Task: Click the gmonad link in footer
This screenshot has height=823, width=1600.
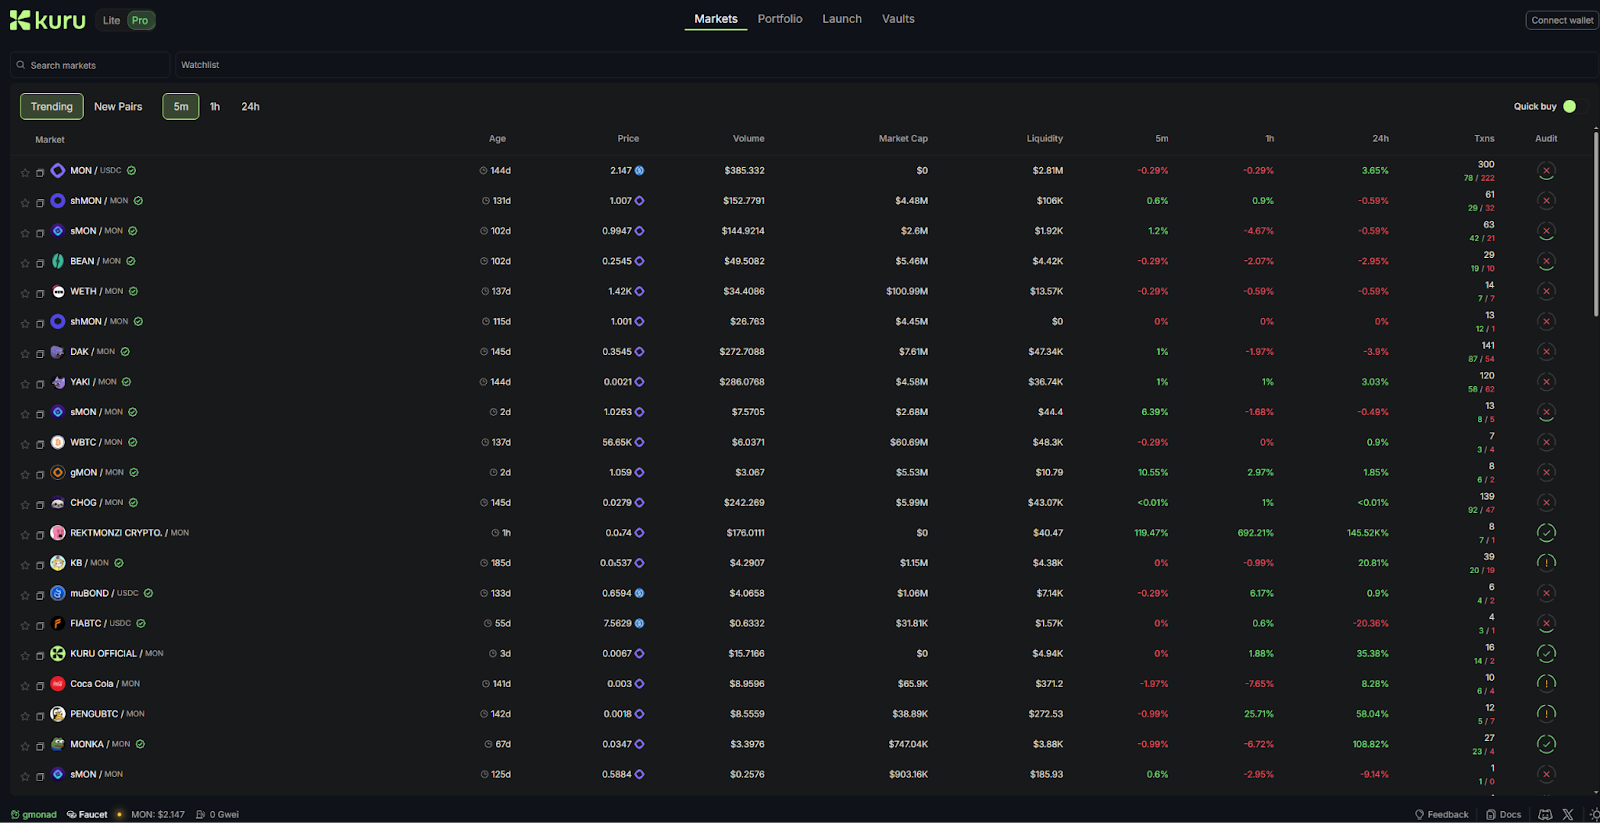Action: 33,814
